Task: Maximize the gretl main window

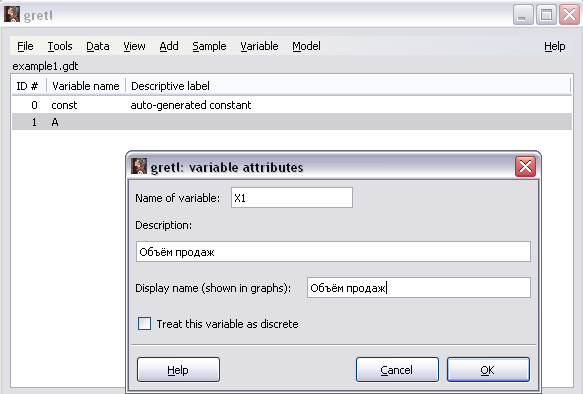Action: click(x=546, y=15)
